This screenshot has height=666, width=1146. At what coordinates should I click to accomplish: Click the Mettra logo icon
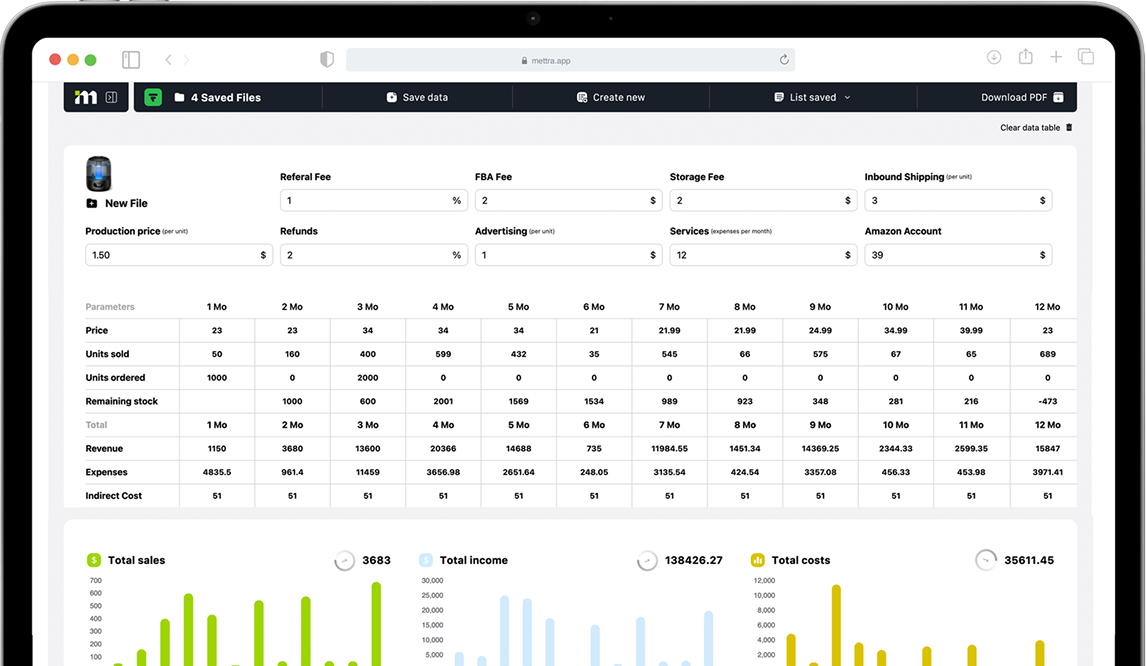coord(87,97)
